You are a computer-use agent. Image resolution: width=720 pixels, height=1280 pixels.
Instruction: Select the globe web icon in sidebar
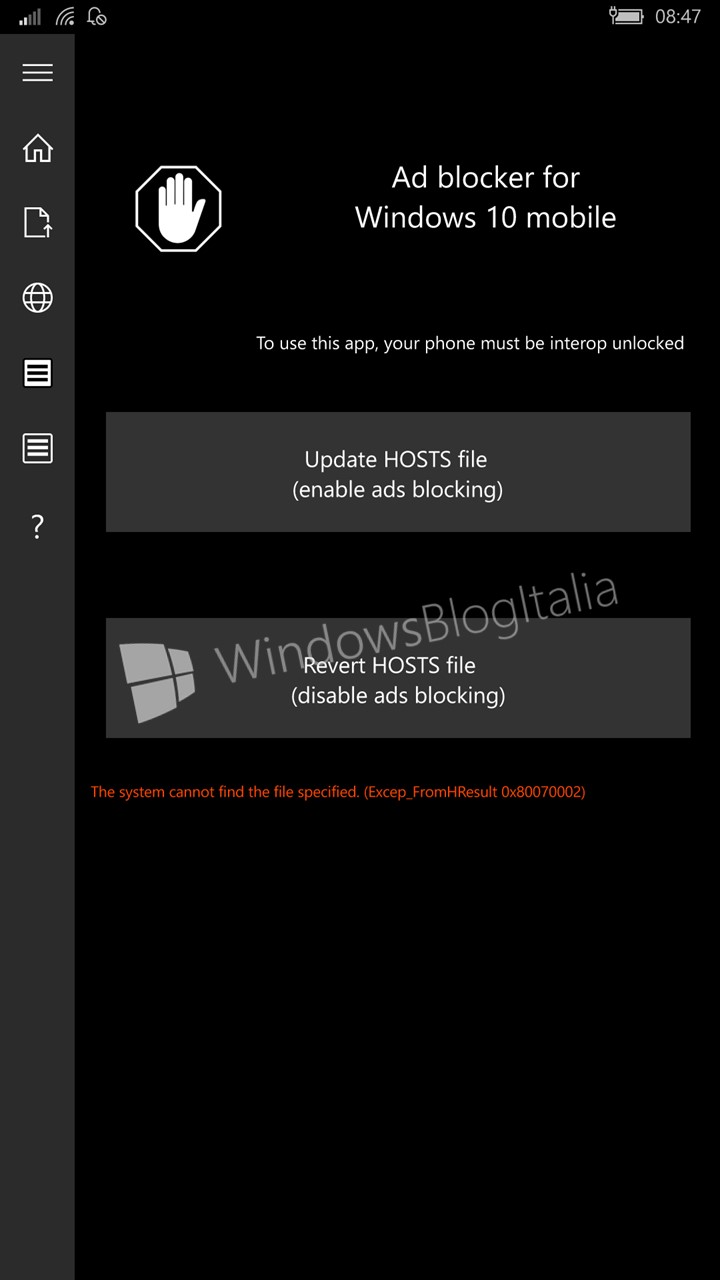37,298
